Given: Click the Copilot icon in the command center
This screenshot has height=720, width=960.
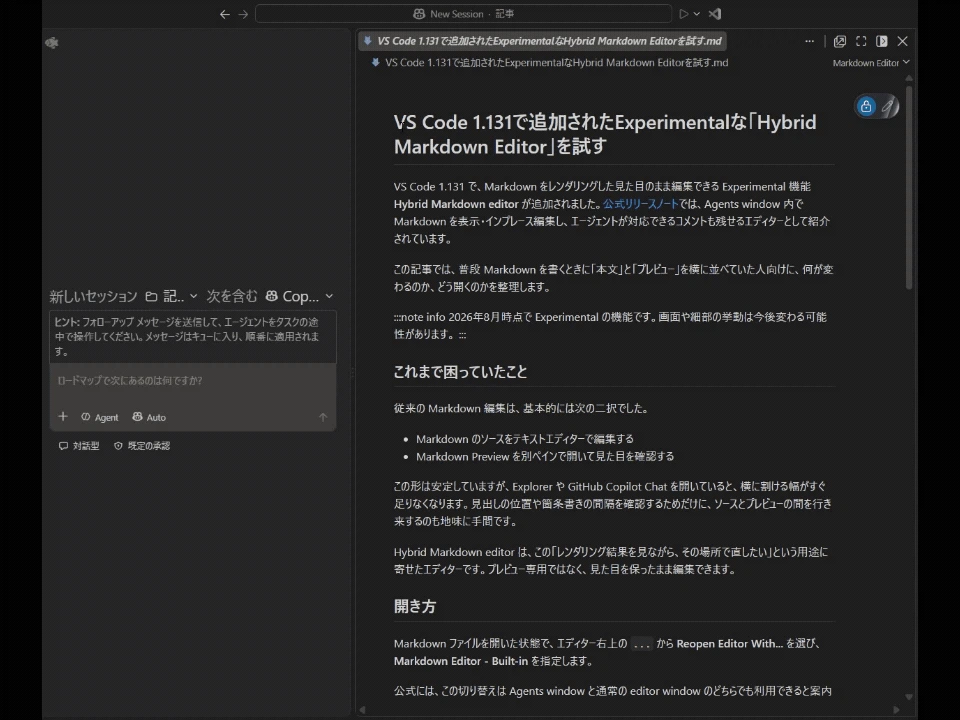Looking at the screenshot, I should (419, 13).
